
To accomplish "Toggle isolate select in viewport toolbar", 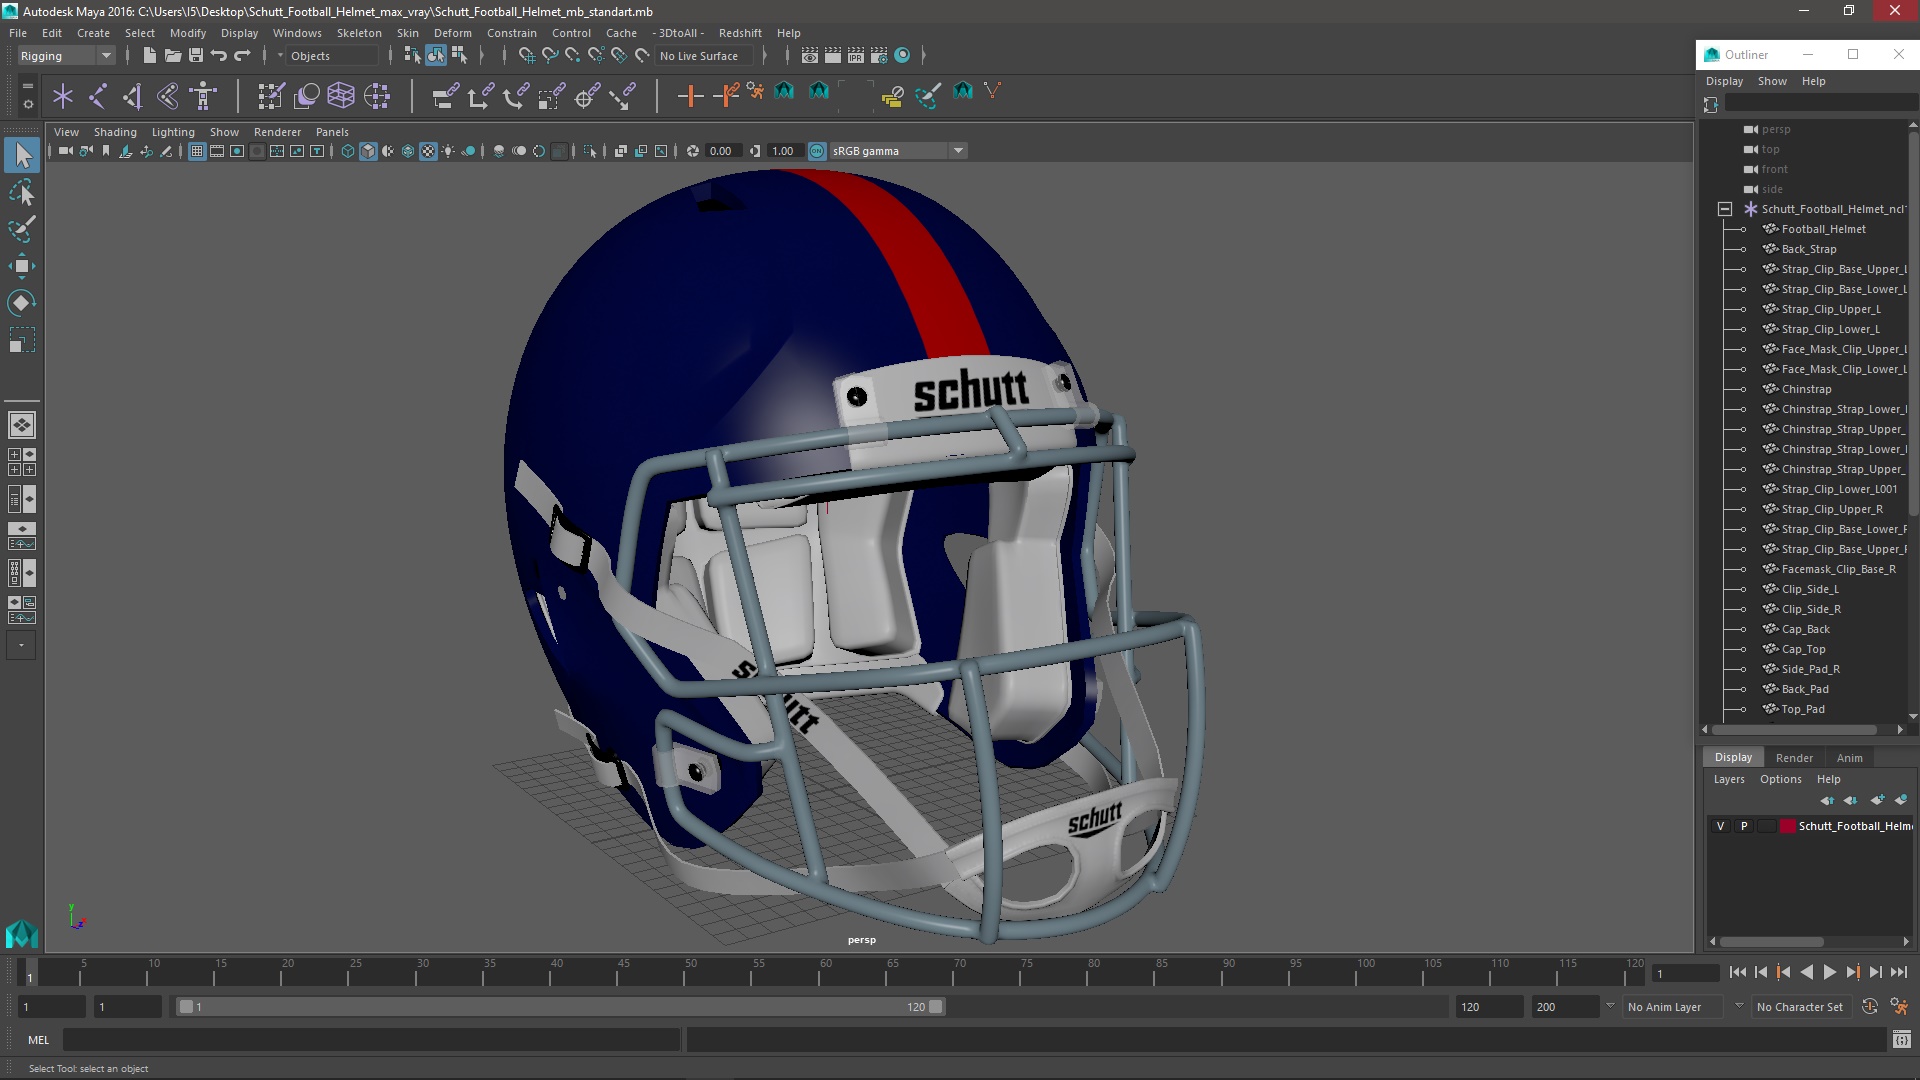I will 590,151.
